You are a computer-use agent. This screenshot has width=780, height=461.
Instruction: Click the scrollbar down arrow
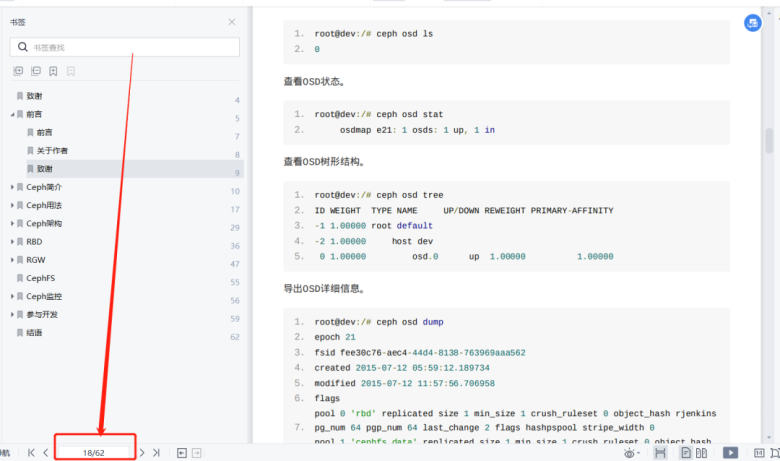pyautogui.click(x=769, y=438)
